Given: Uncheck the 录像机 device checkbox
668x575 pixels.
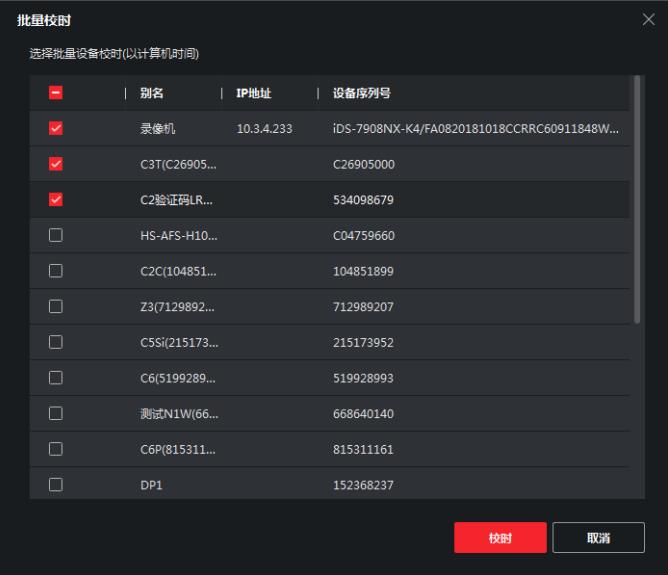Looking at the screenshot, I should 55,129.
